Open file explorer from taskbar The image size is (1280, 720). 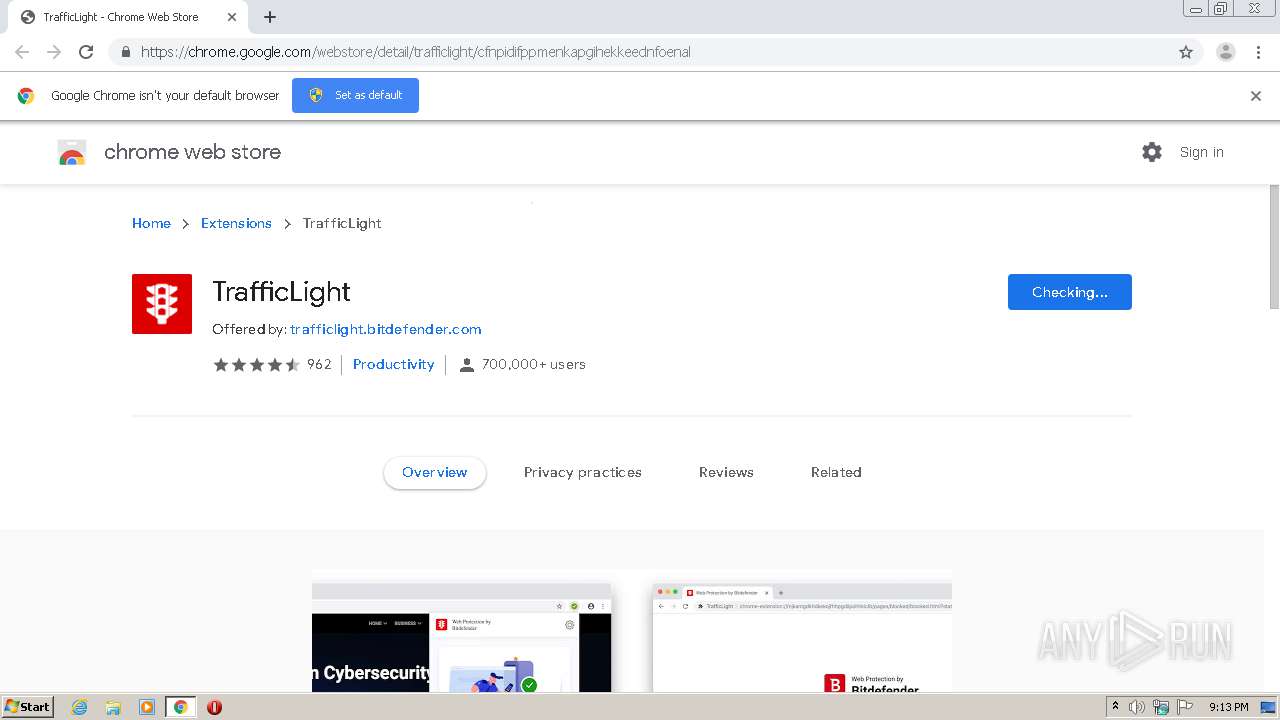[x=113, y=707]
